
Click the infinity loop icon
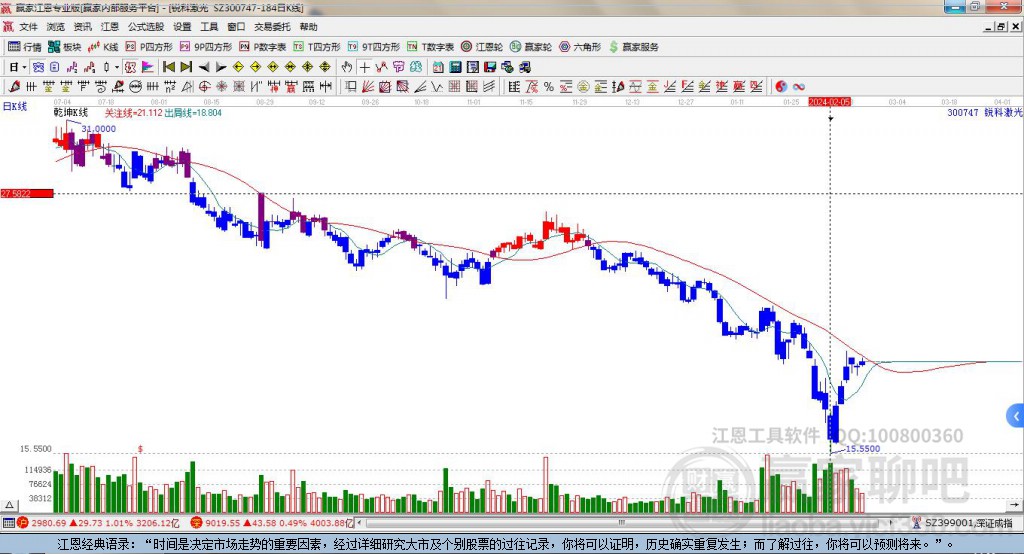pyautogui.click(x=798, y=86)
